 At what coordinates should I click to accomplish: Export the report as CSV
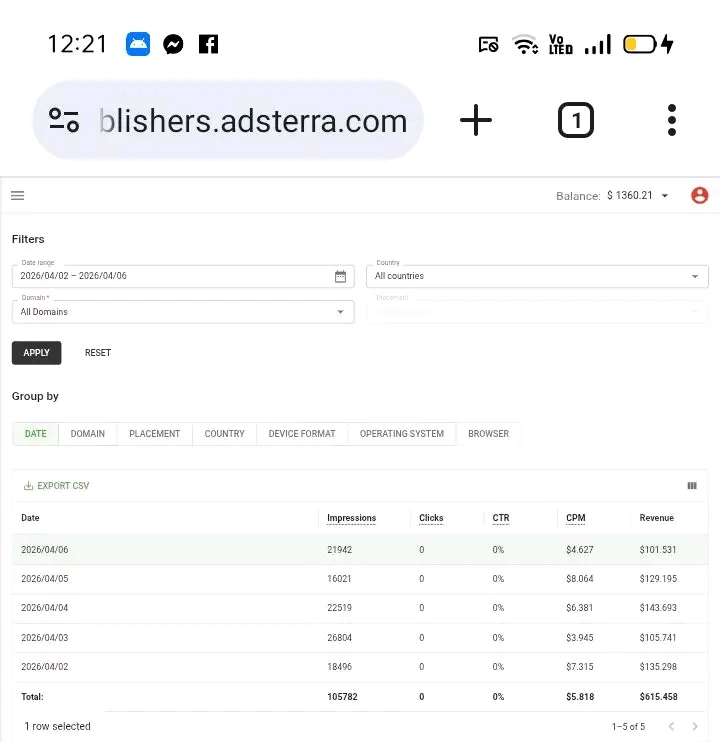[57, 486]
